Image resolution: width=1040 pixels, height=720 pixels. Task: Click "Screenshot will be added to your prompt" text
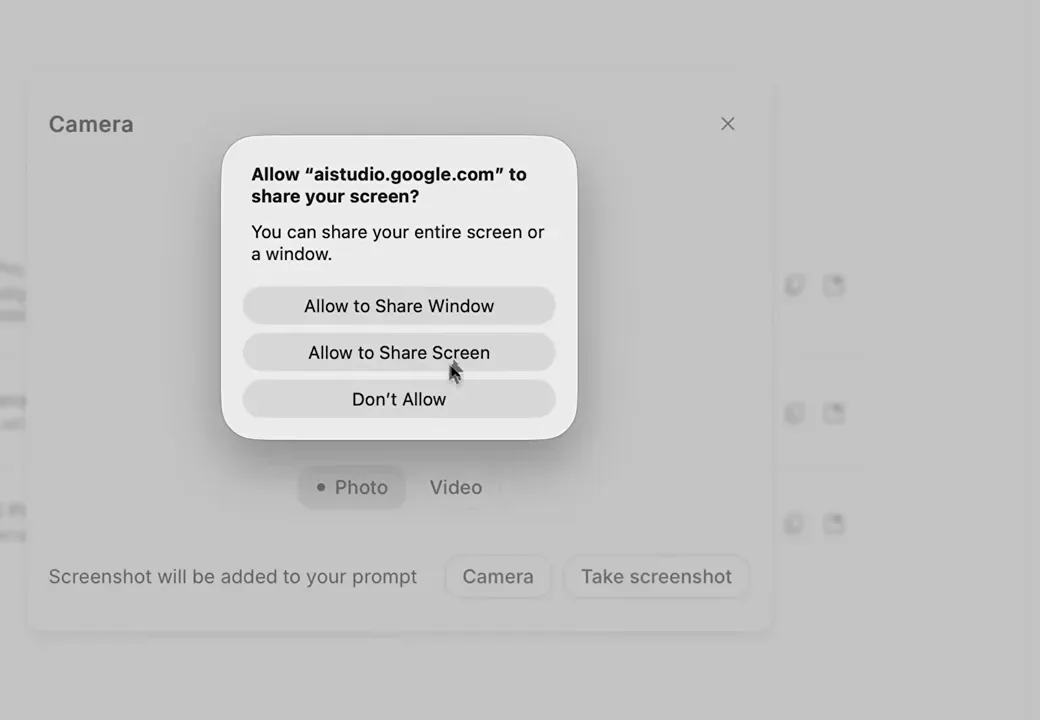click(x=233, y=577)
